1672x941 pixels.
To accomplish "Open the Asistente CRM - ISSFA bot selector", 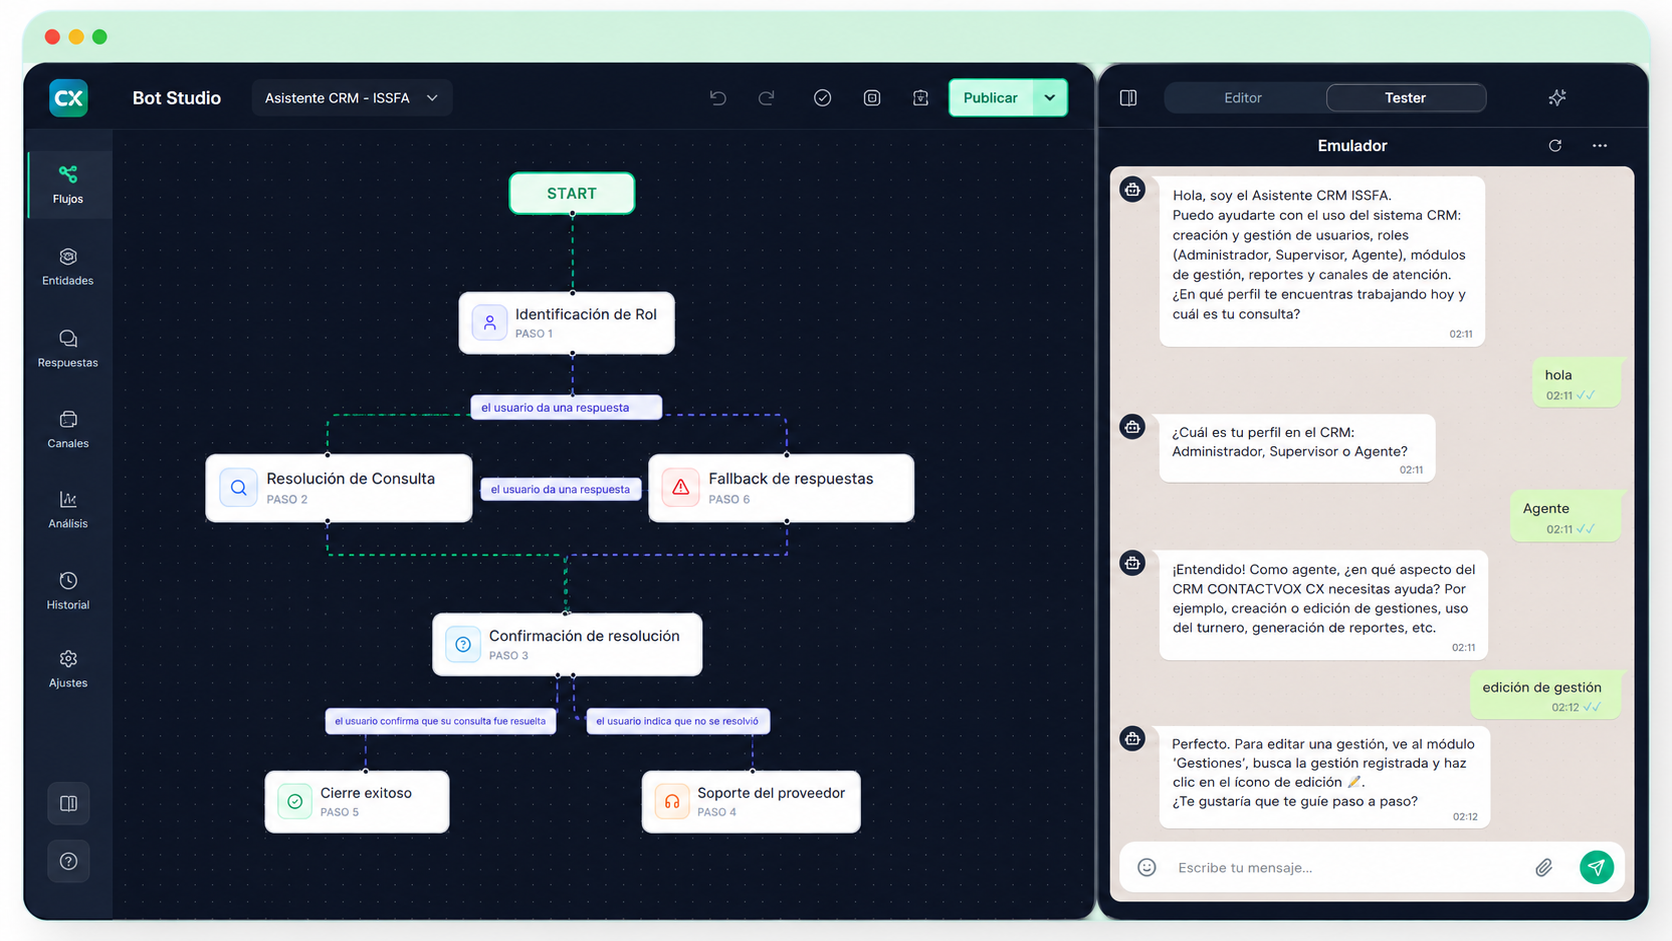I will [x=352, y=98].
